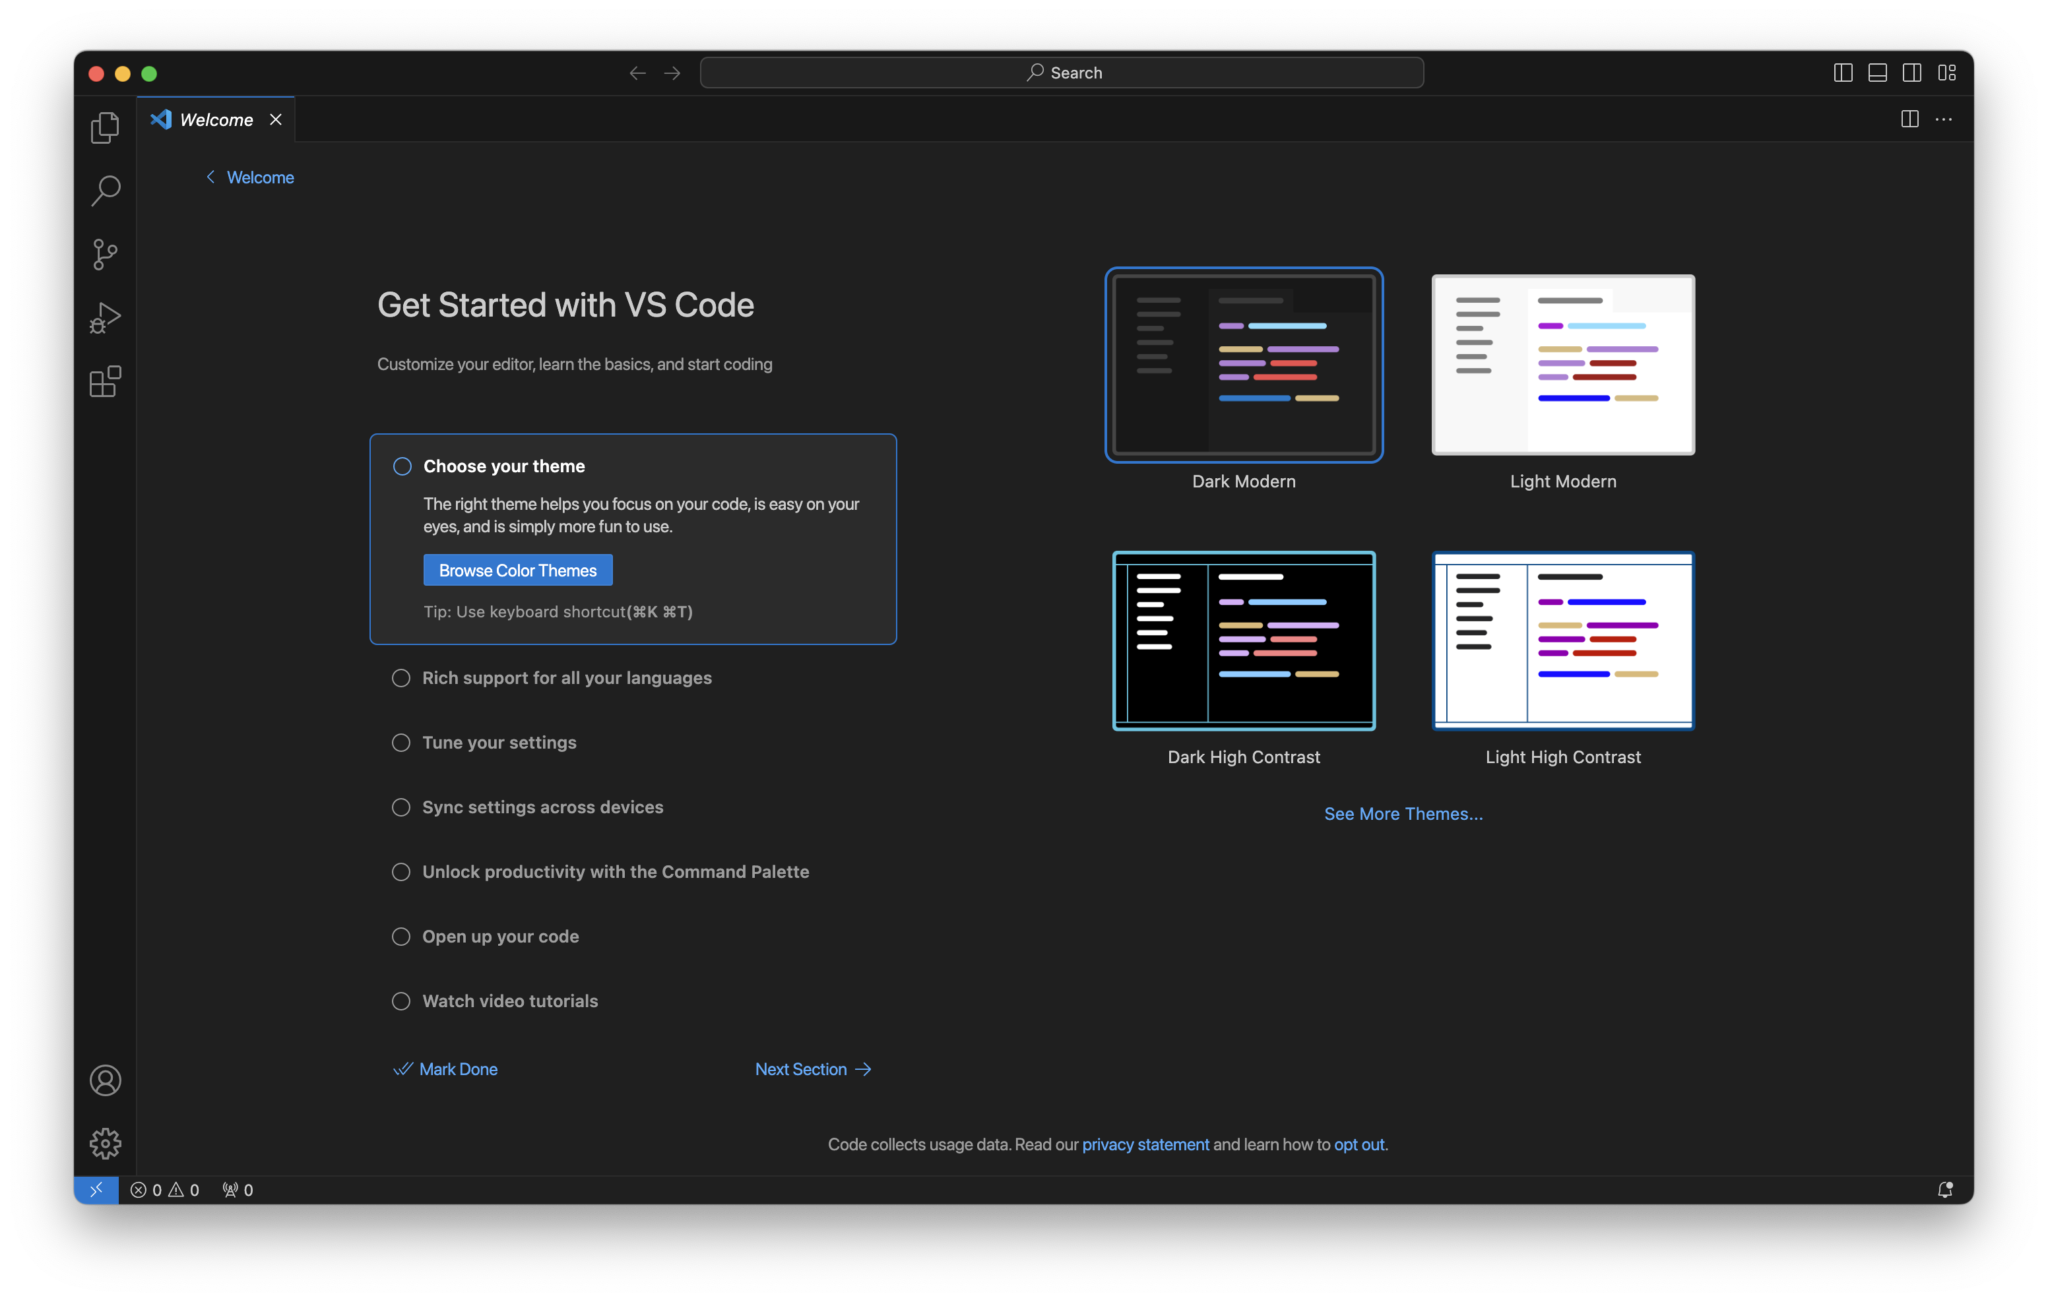Select the Dark High Contrast theme preview
Viewport: 2048px width, 1302px height.
point(1243,641)
